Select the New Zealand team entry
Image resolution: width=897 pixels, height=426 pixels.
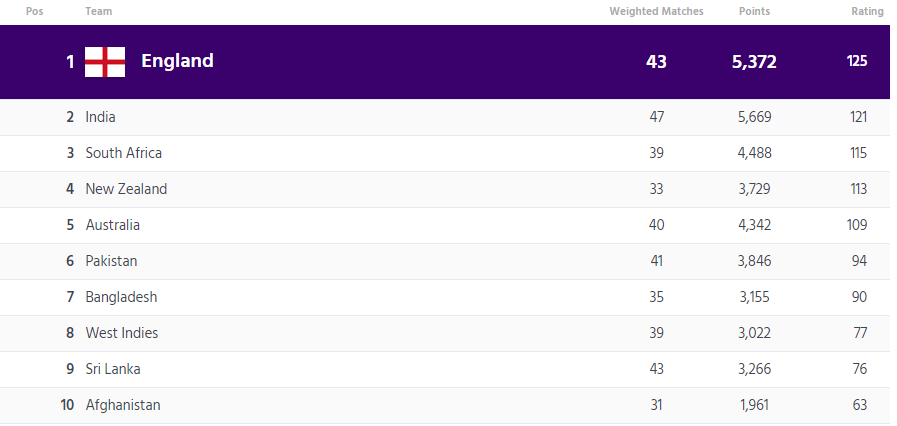[126, 189]
